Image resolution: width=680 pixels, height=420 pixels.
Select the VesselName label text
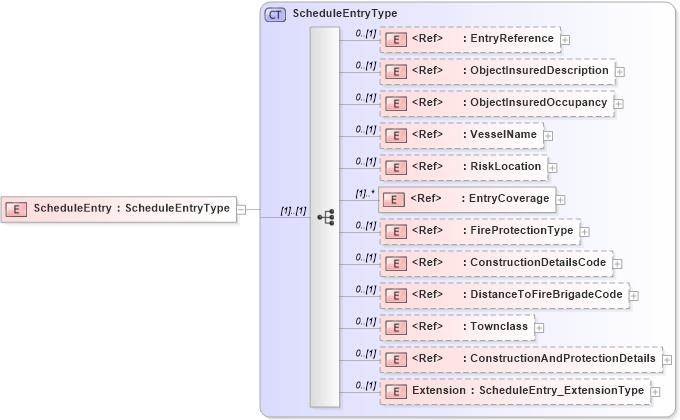503,135
